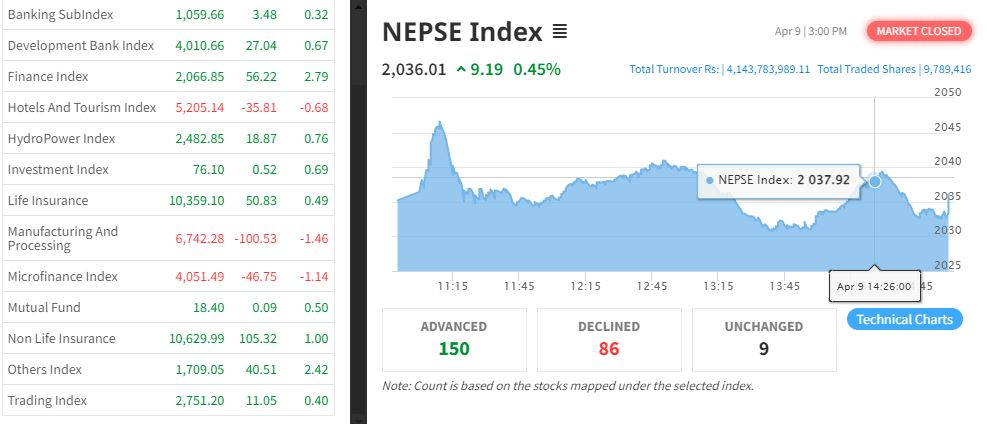Click the UNCHANGED count box
987x424 pixels.
pos(763,338)
